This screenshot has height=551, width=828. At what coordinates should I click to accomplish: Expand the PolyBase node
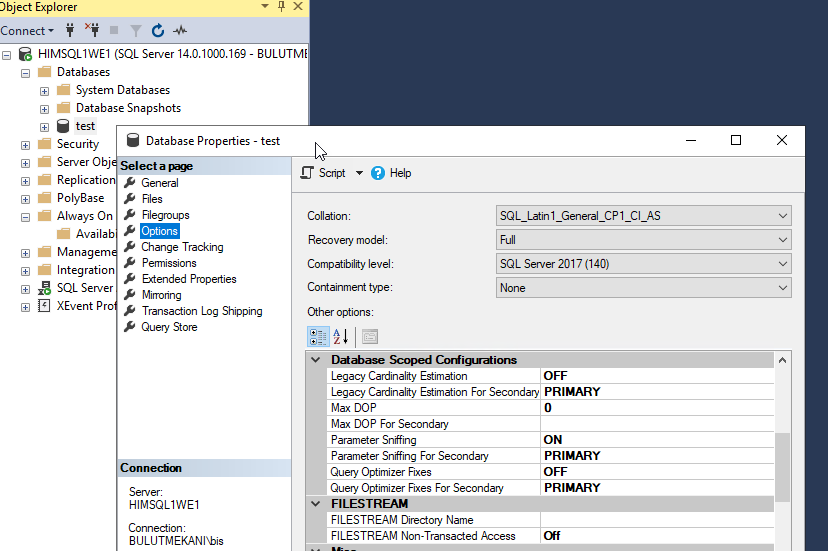[25, 199]
